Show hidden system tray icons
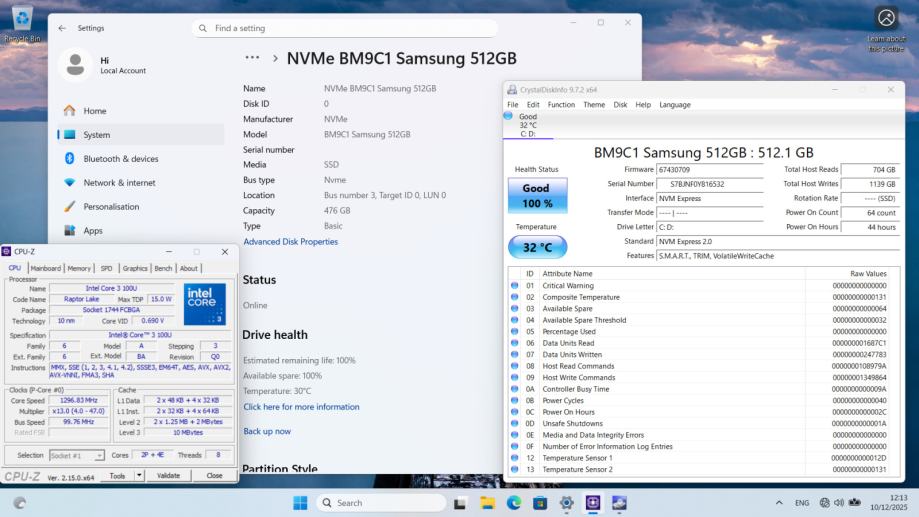 click(779, 502)
